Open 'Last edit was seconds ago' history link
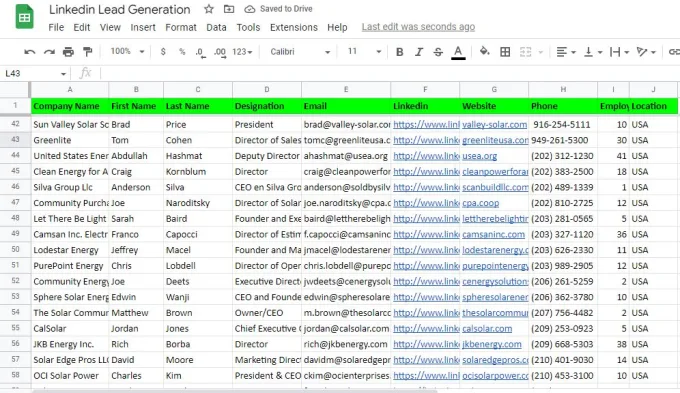The height and width of the screenshot is (393, 680). (418, 27)
